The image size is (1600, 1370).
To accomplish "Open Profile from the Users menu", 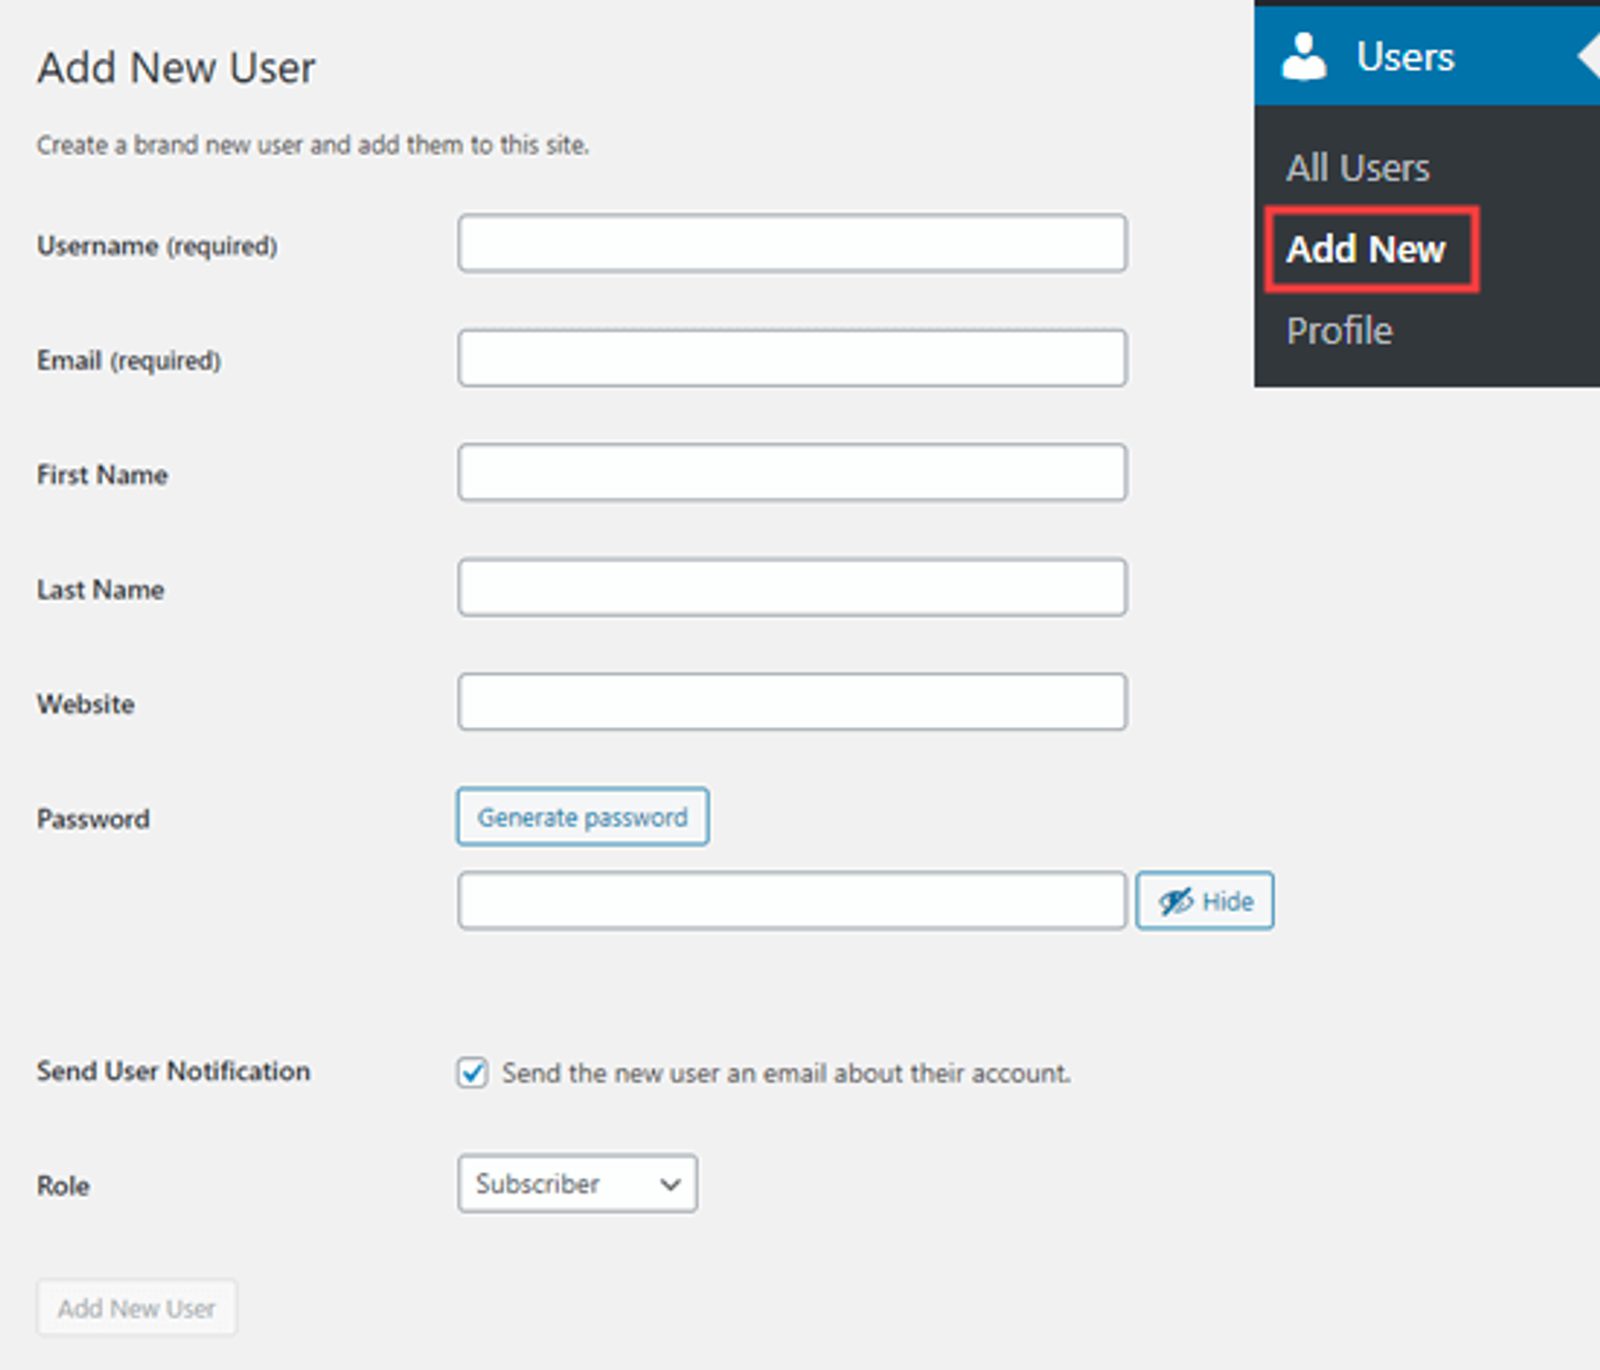I will tap(1338, 330).
